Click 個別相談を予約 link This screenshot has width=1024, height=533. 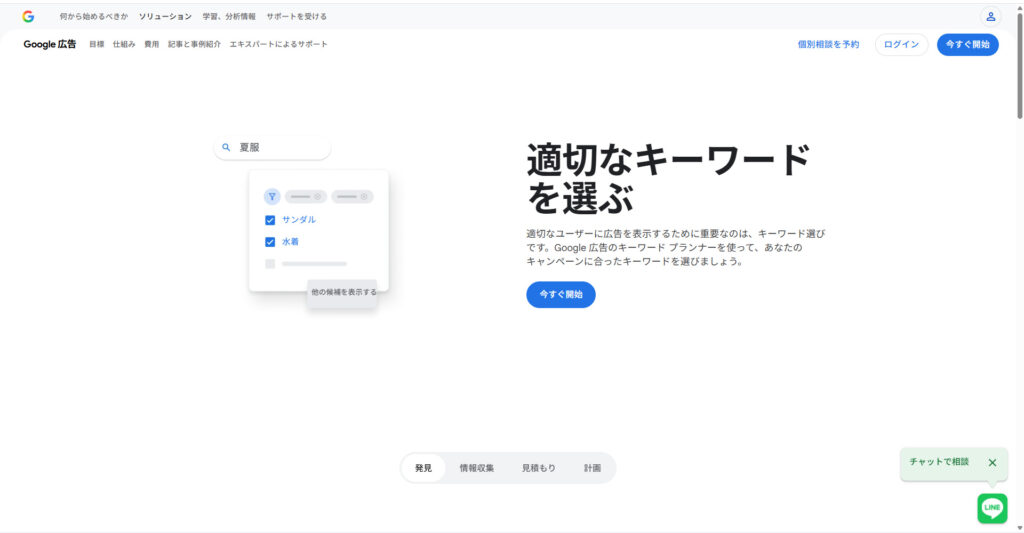(828, 44)
